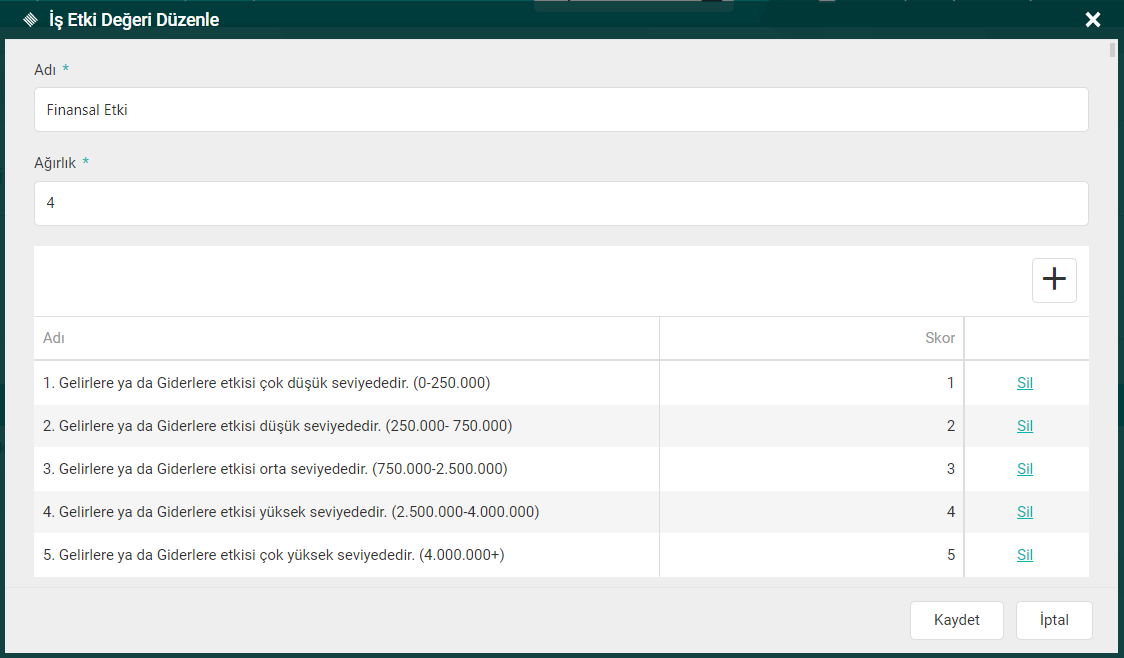Focus the Ağırlık field with value 4
Screen dimensions: 1124x658
click(561, 203)
